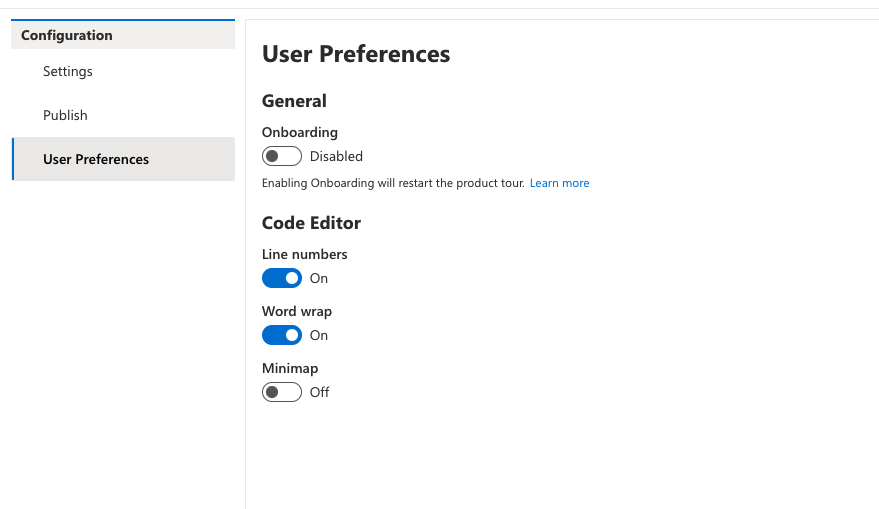Click the Code Editor section heading
Viewport: 879px width, 509px height.
tap(311, 223)
